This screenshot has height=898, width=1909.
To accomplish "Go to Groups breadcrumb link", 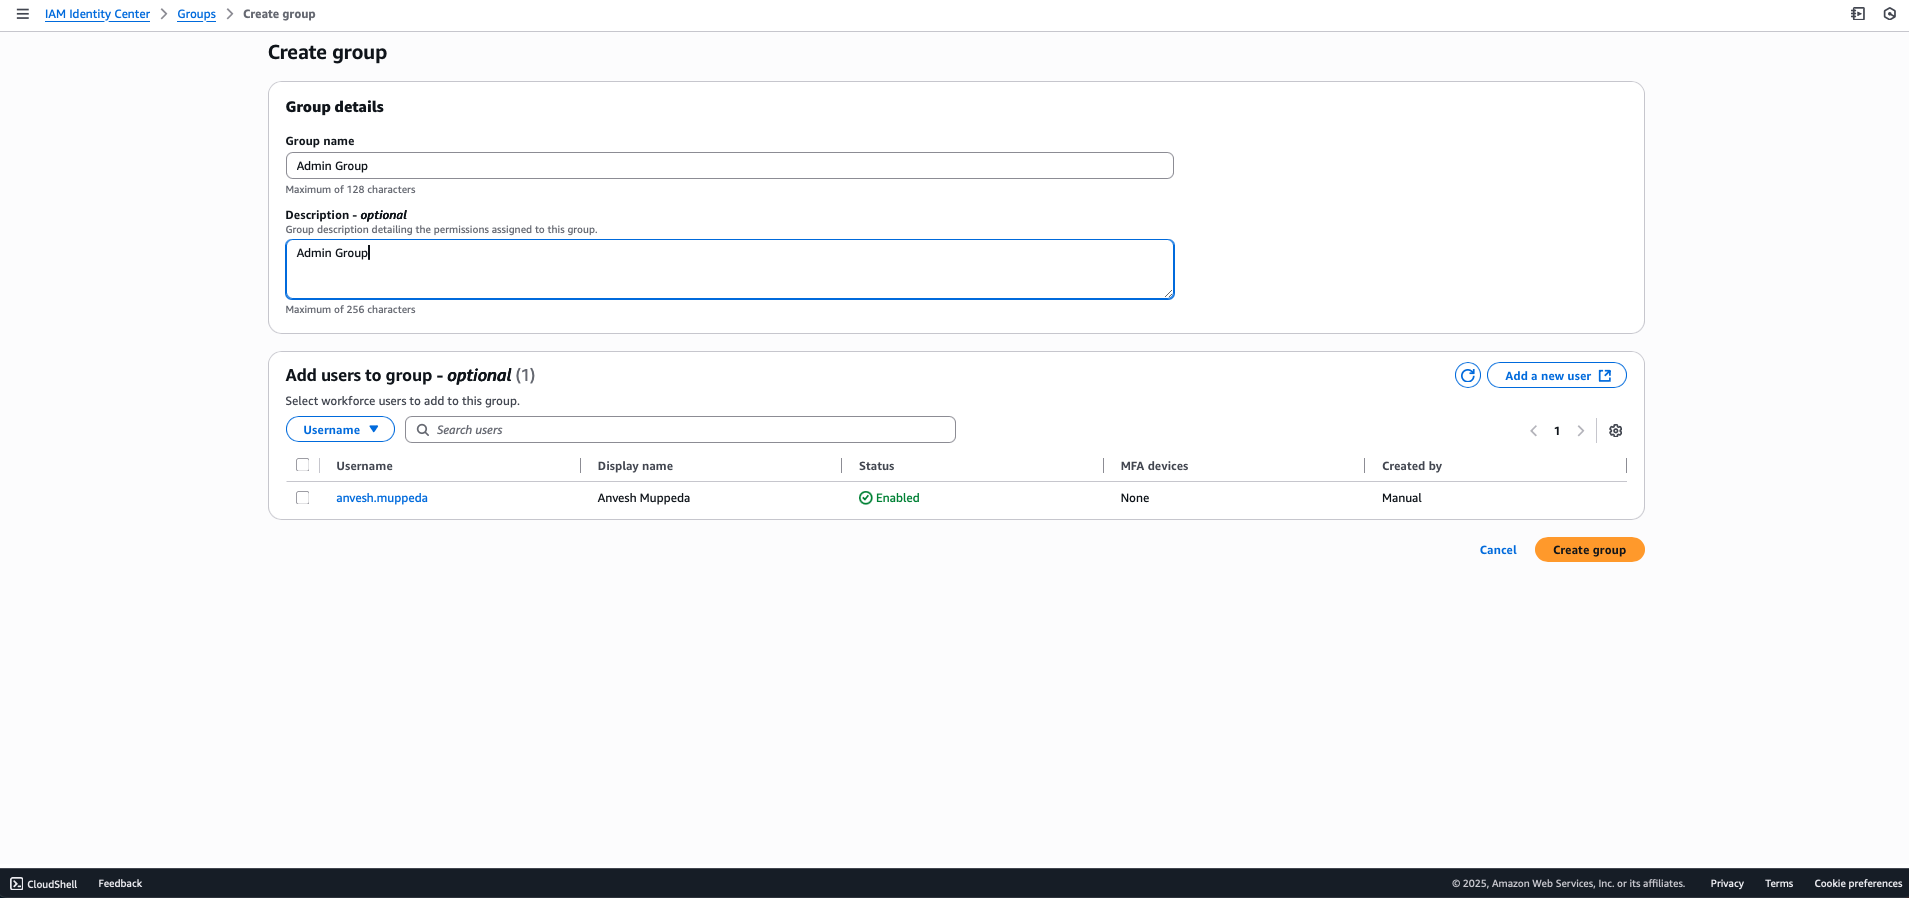I will click(x=196, y=14).
